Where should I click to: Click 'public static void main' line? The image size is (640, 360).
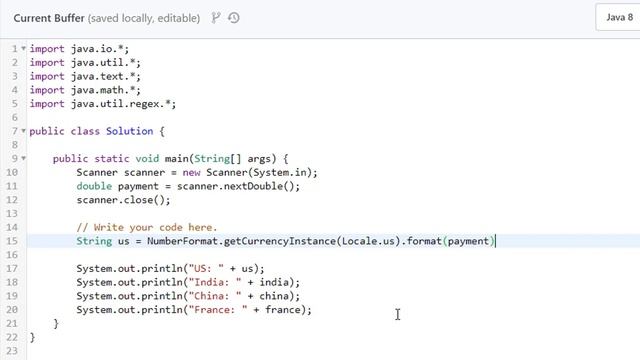pyautogui.click(x=171, y=159)
